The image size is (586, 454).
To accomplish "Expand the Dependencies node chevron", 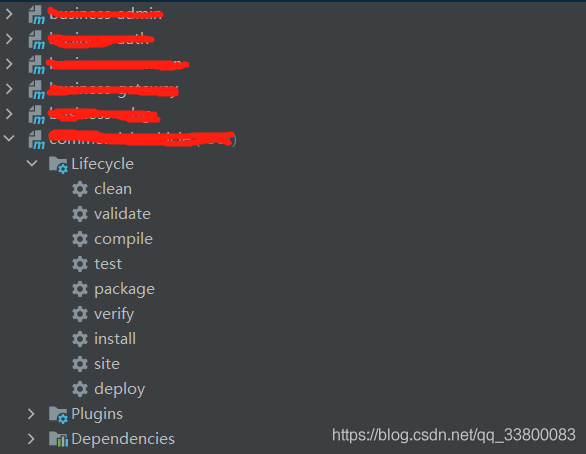I will point(31,439).
